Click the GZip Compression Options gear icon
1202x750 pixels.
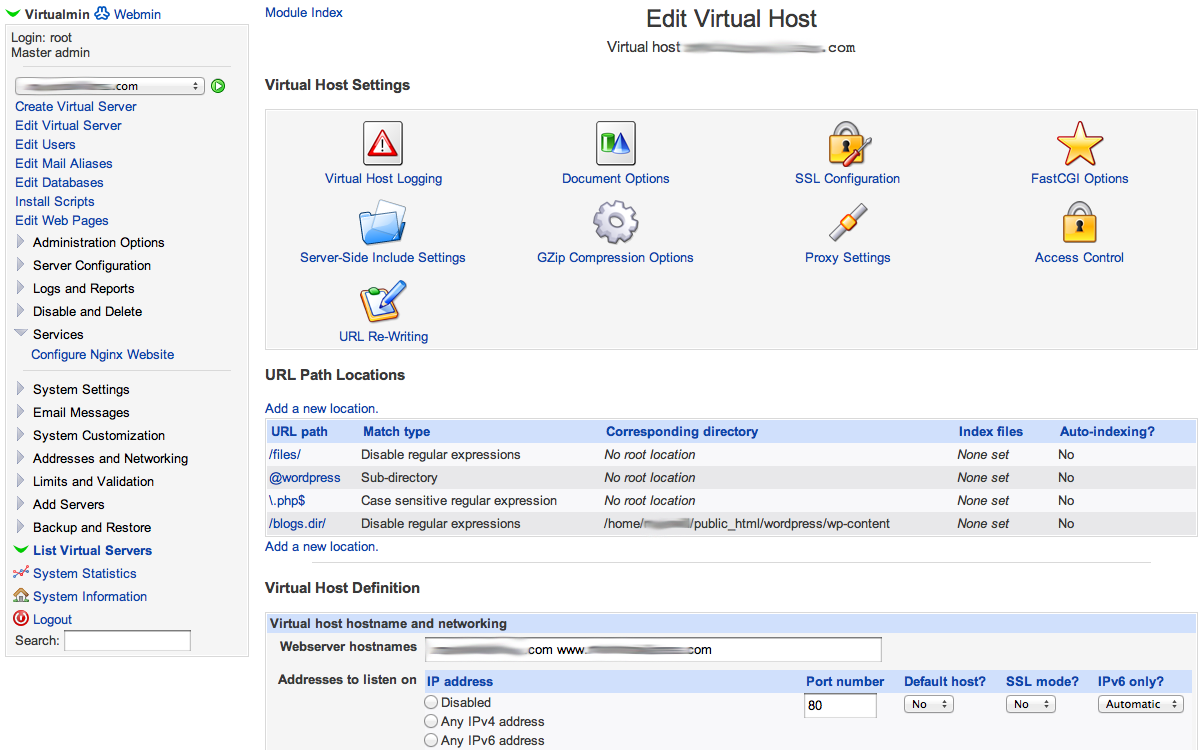coord(615,223)
